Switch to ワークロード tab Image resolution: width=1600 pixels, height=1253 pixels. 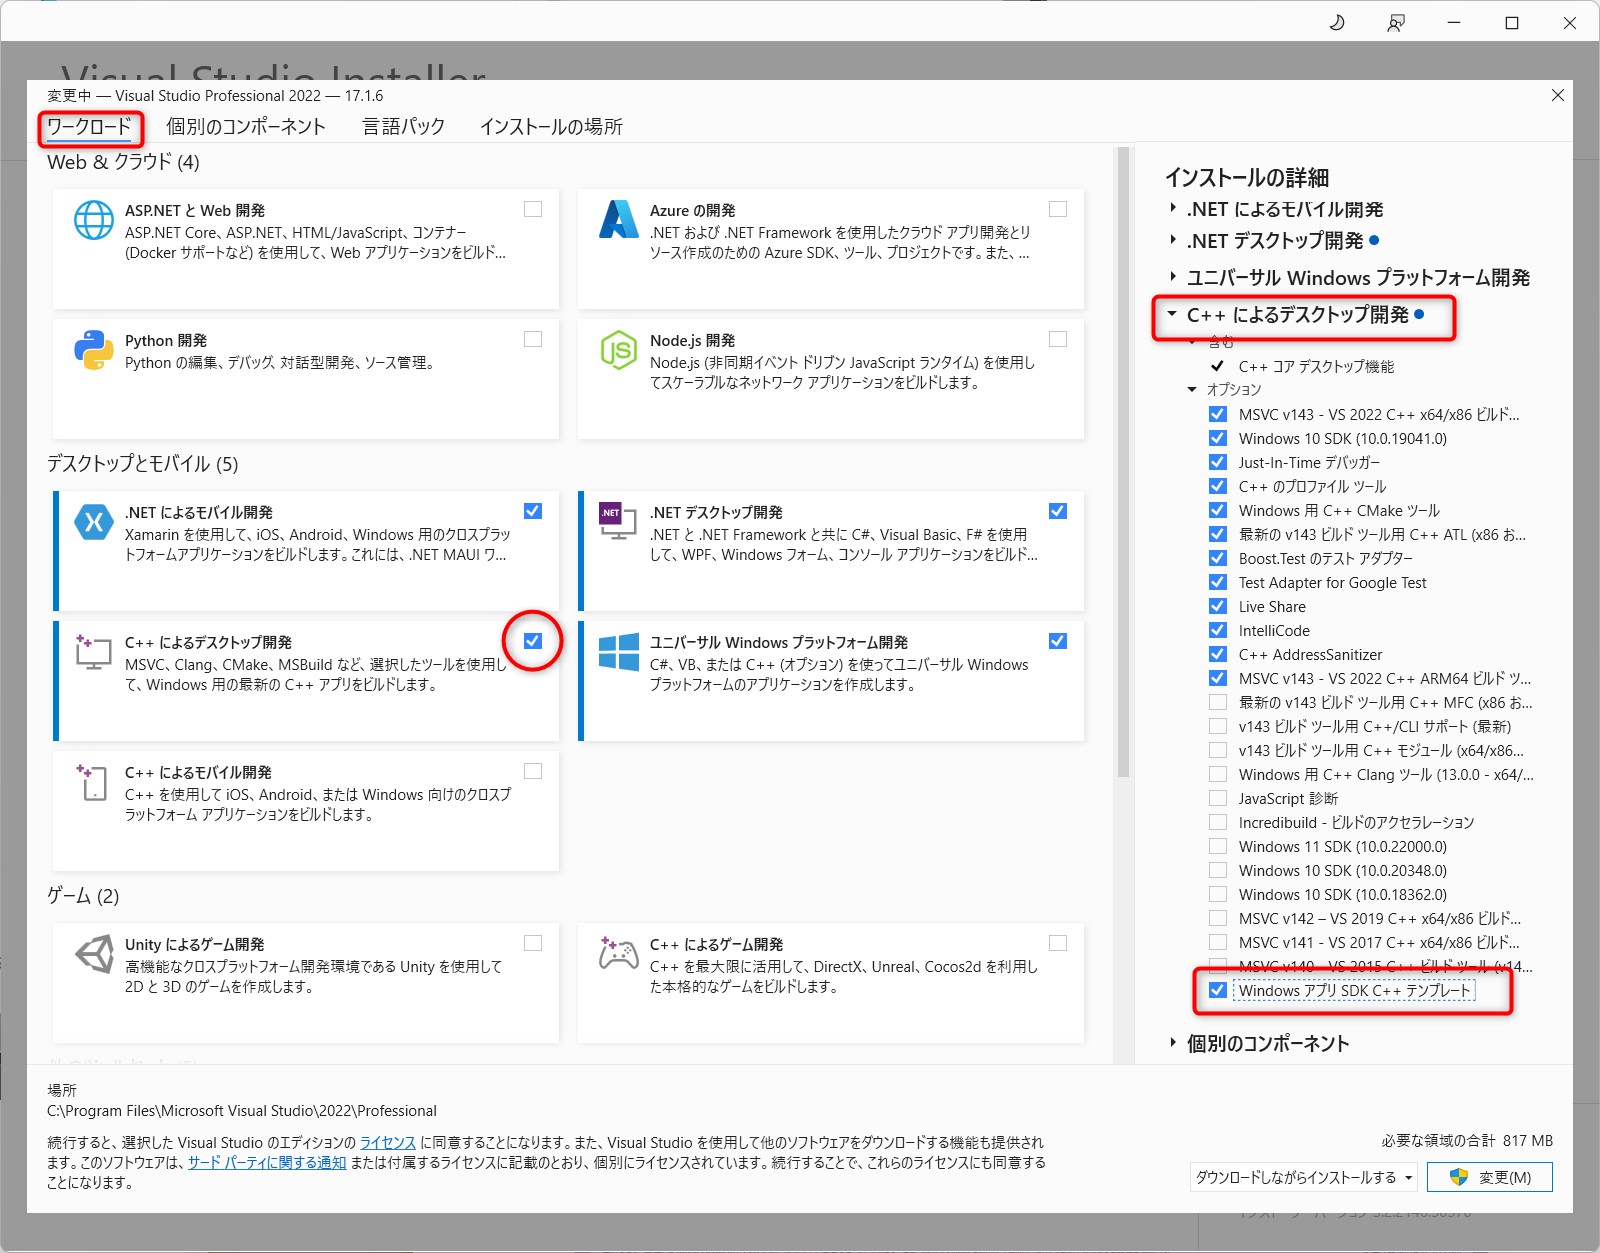(89, 127)
